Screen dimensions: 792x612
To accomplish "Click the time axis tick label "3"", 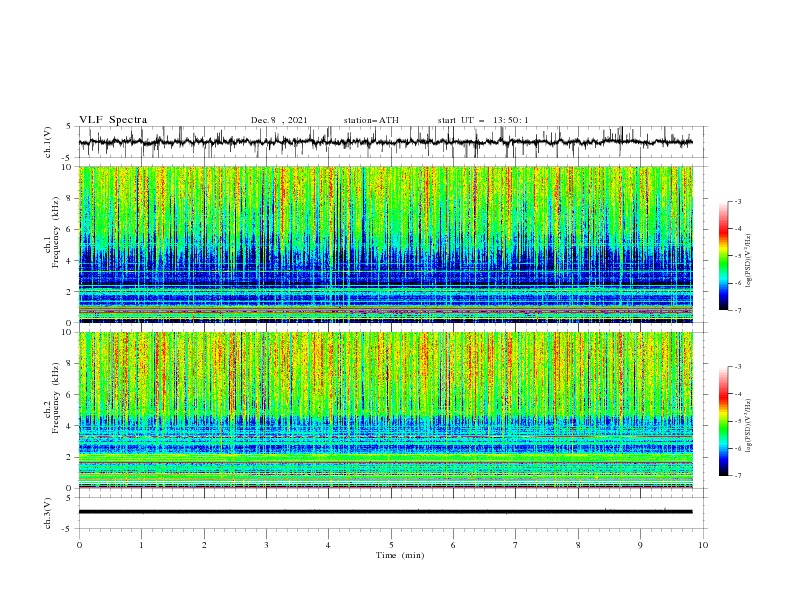I will [266, 545].
